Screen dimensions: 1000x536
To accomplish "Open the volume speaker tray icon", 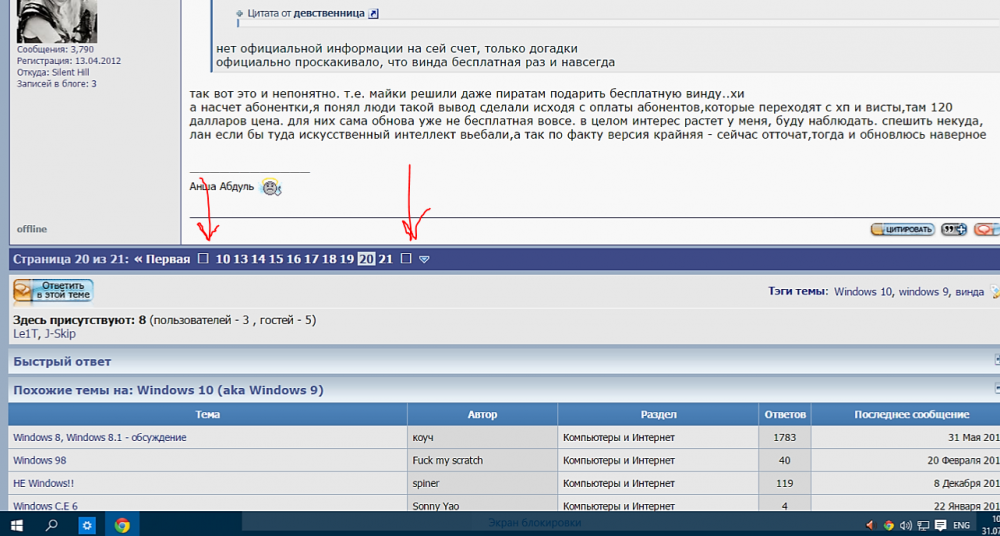I will [905, 526].
